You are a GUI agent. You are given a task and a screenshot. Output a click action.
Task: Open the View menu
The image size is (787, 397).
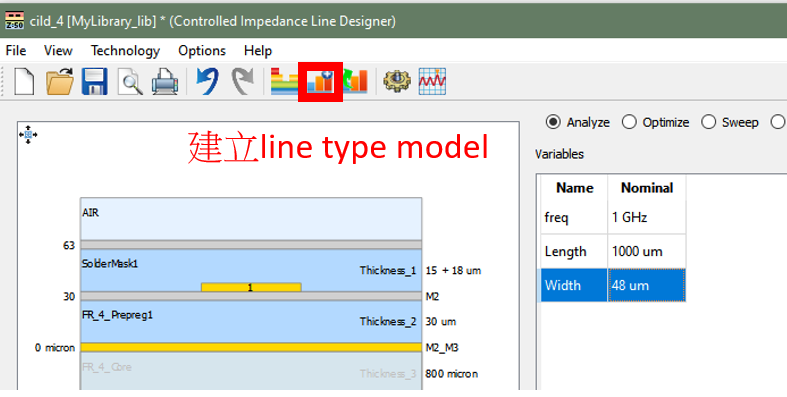(x=58, y=51)
